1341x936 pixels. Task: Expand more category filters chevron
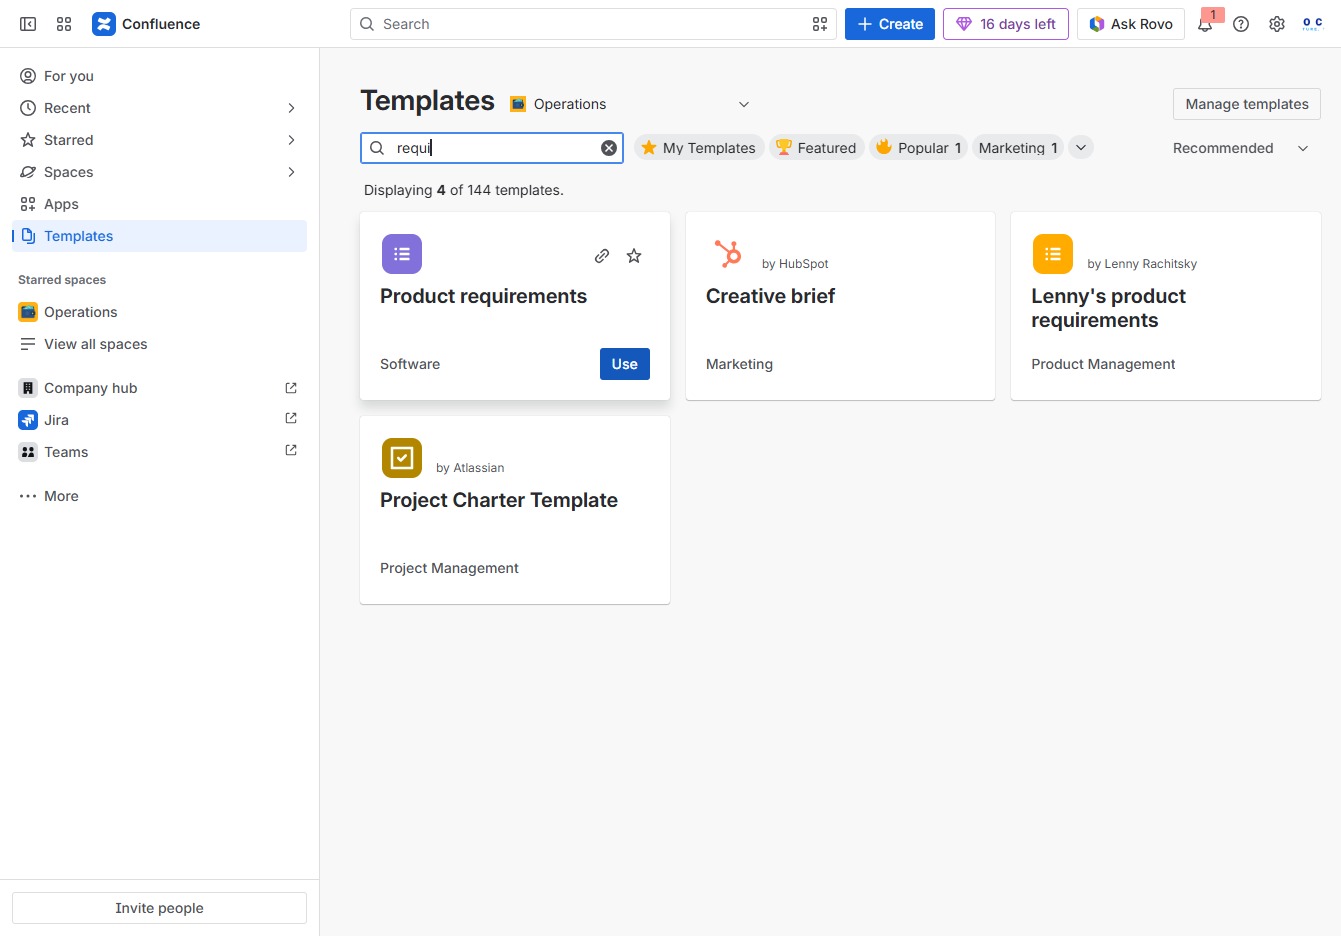pos(1081,148)
